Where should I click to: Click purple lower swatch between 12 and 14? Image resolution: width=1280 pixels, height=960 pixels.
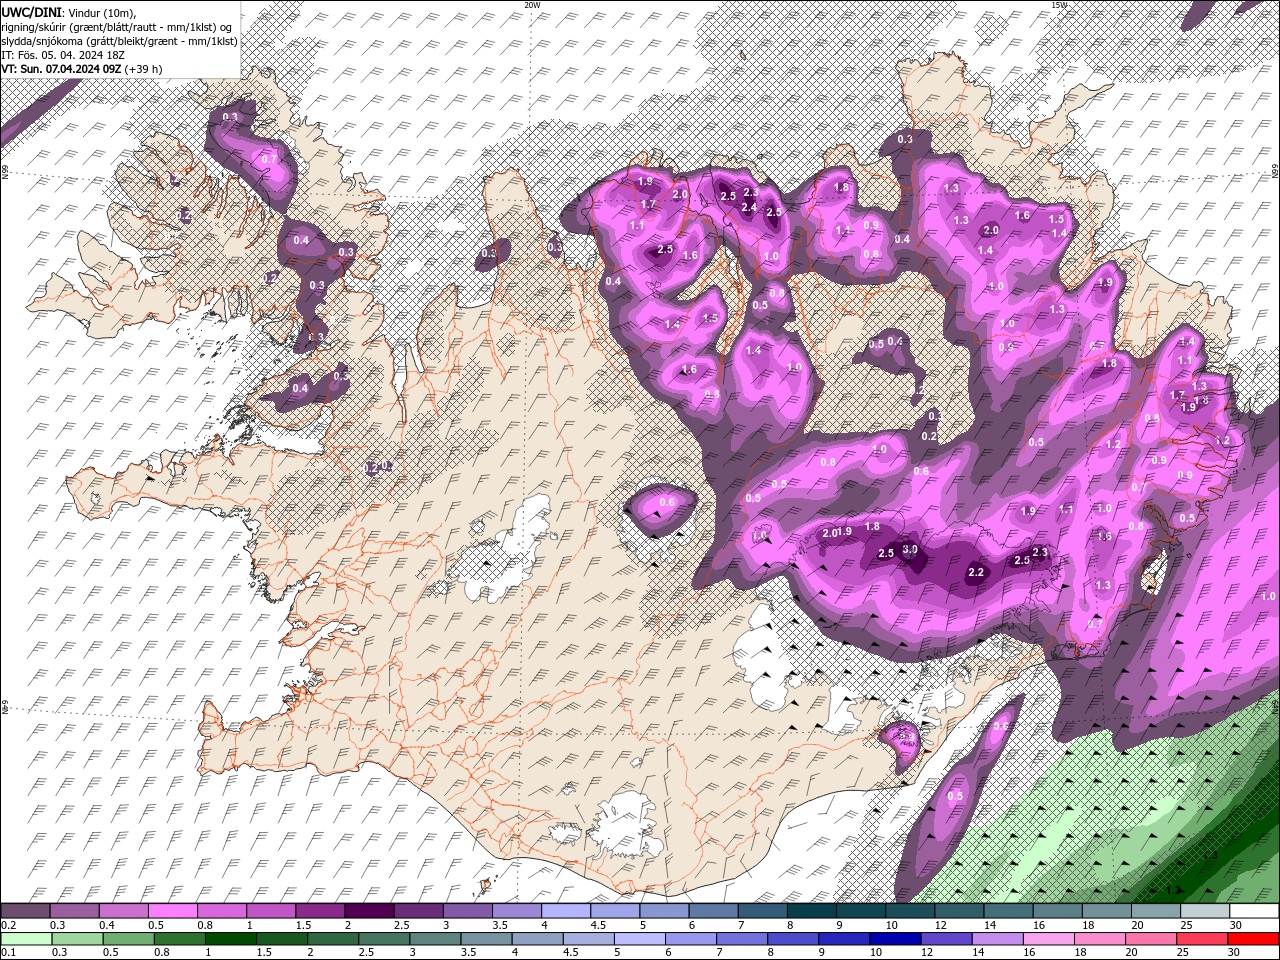coord(947,939)
